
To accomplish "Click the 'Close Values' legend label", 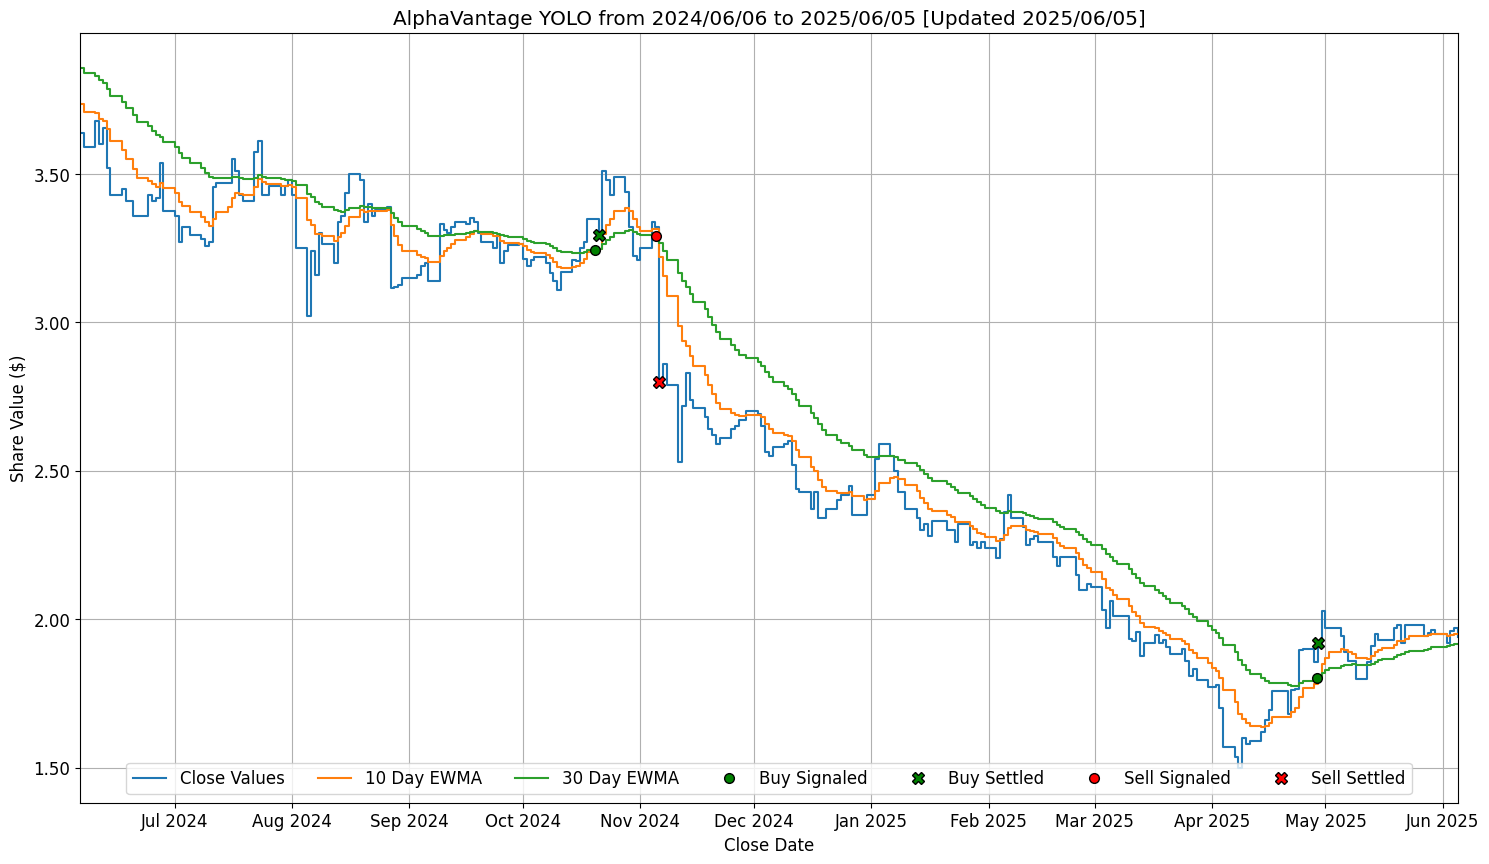I will 232,778.
